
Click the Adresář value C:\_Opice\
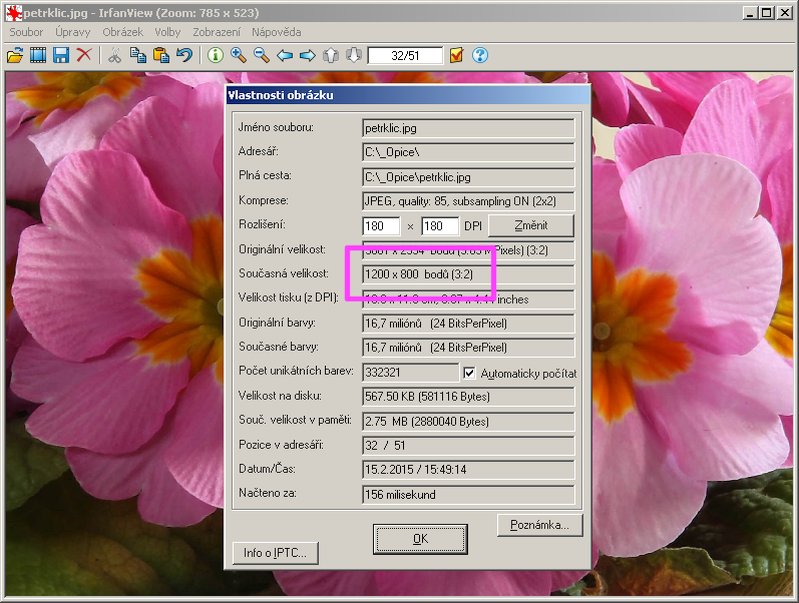click(468, 152)
